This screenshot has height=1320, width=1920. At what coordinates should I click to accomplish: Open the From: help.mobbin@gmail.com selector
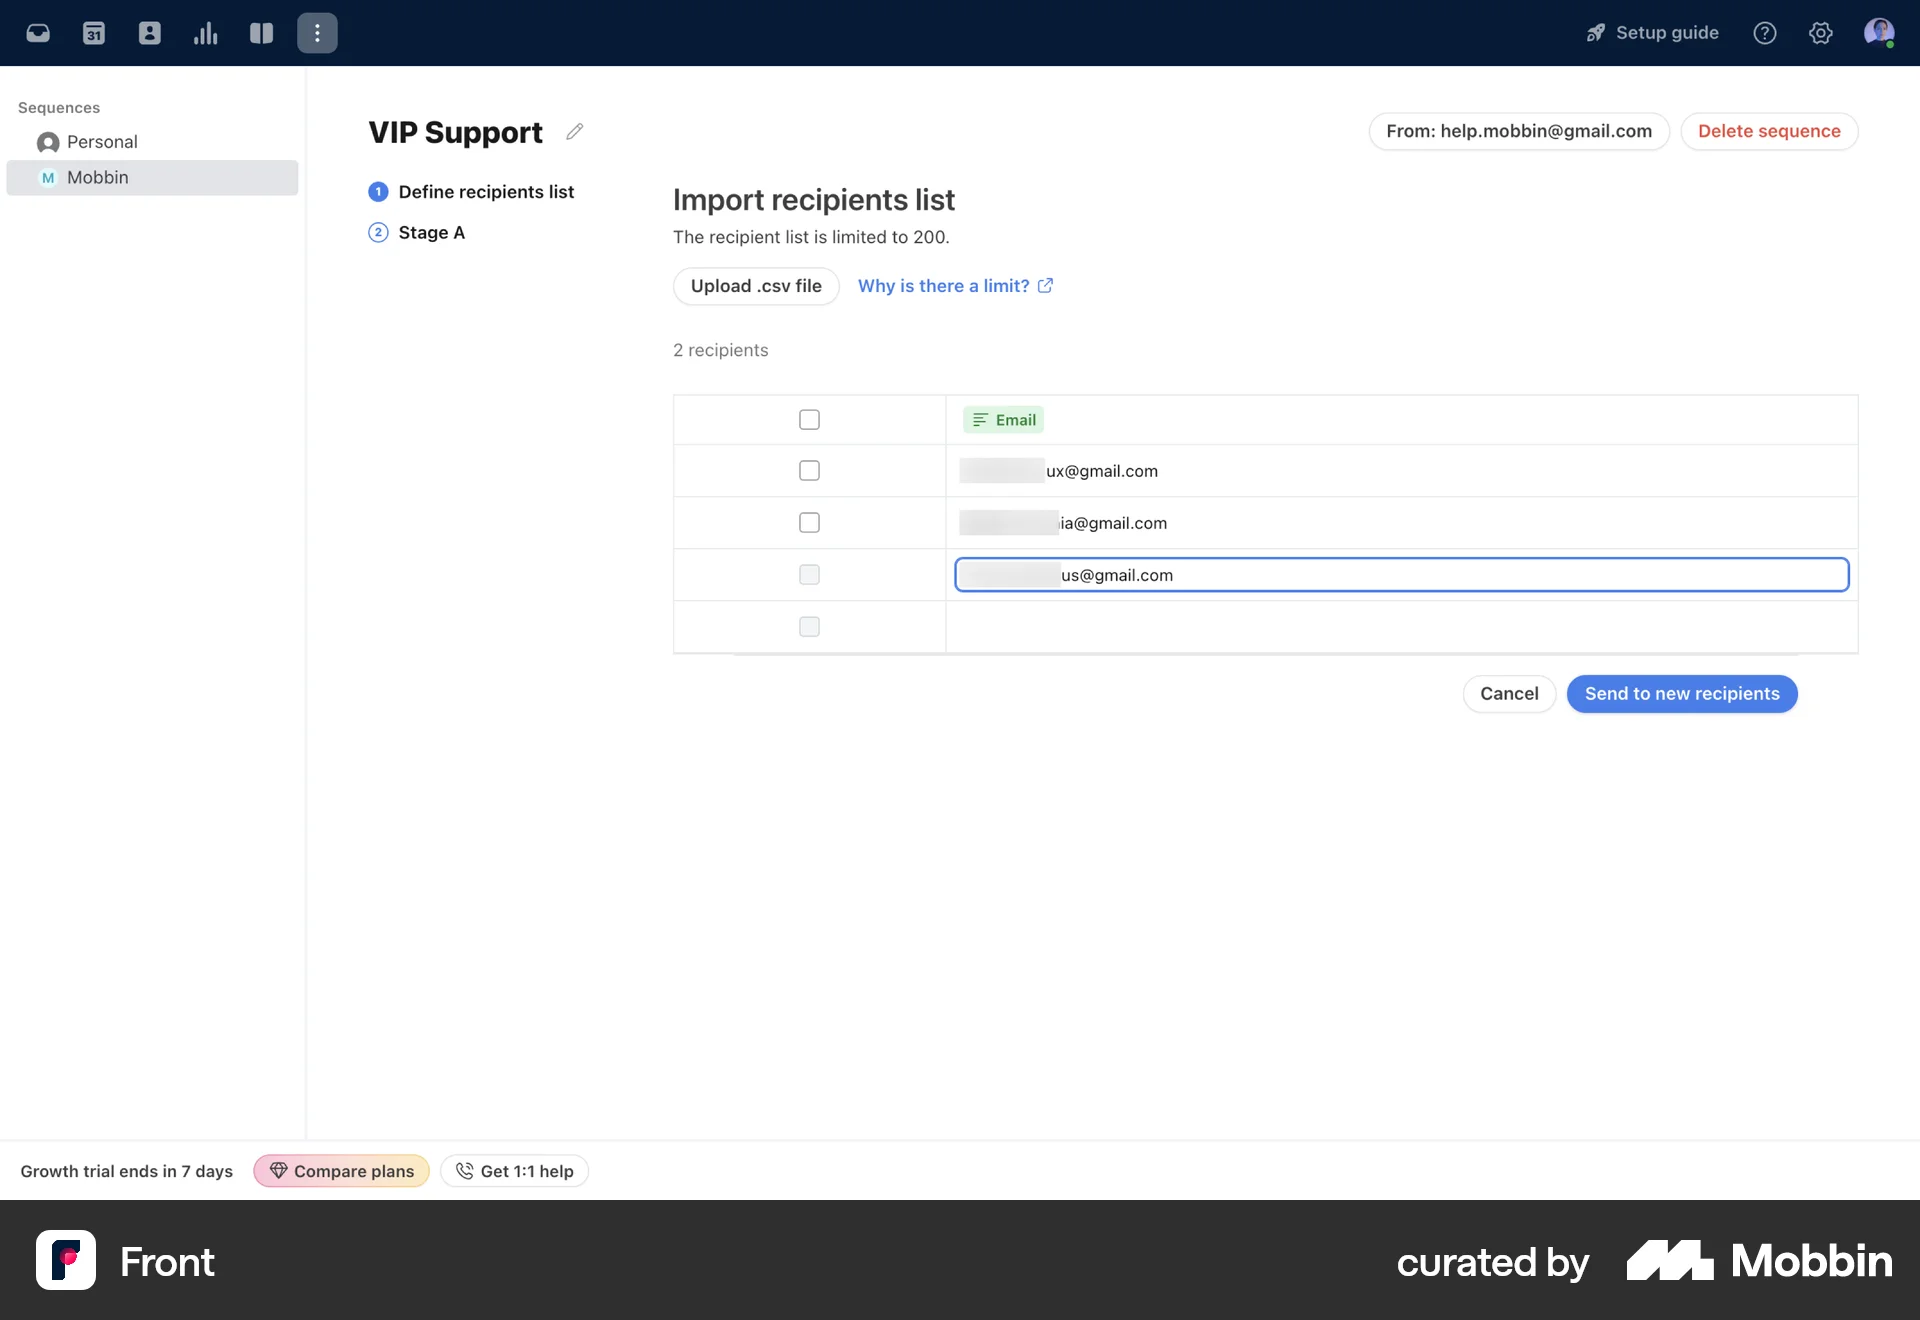tap(1517, 131)
